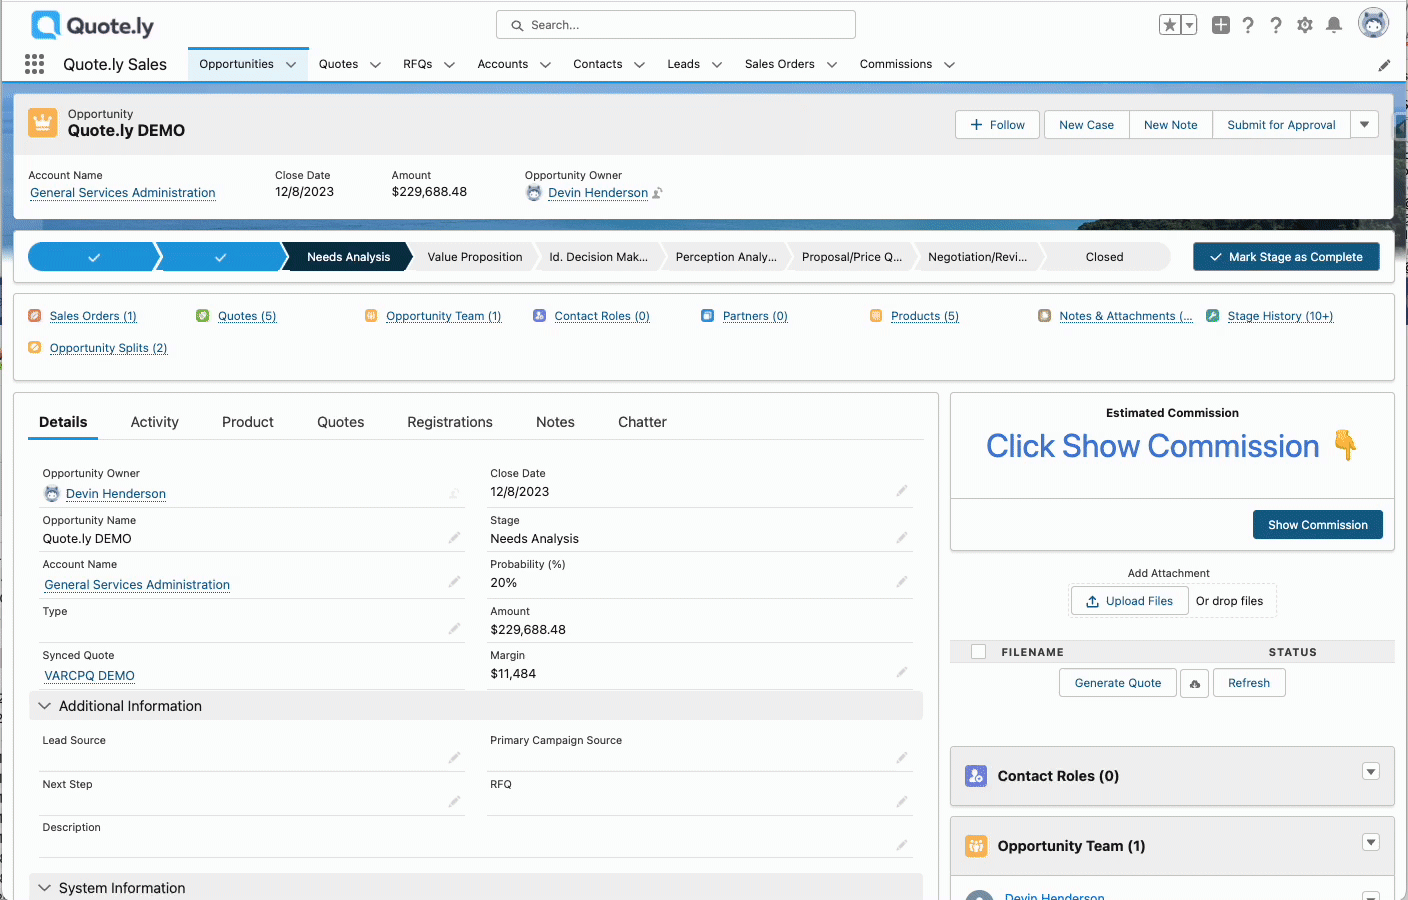Click the Favorites star icon

(x=1170, y=25)
